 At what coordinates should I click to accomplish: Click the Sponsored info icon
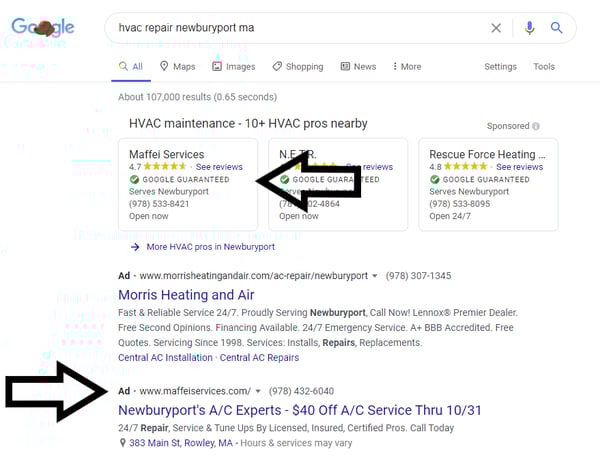pos(536,127)
